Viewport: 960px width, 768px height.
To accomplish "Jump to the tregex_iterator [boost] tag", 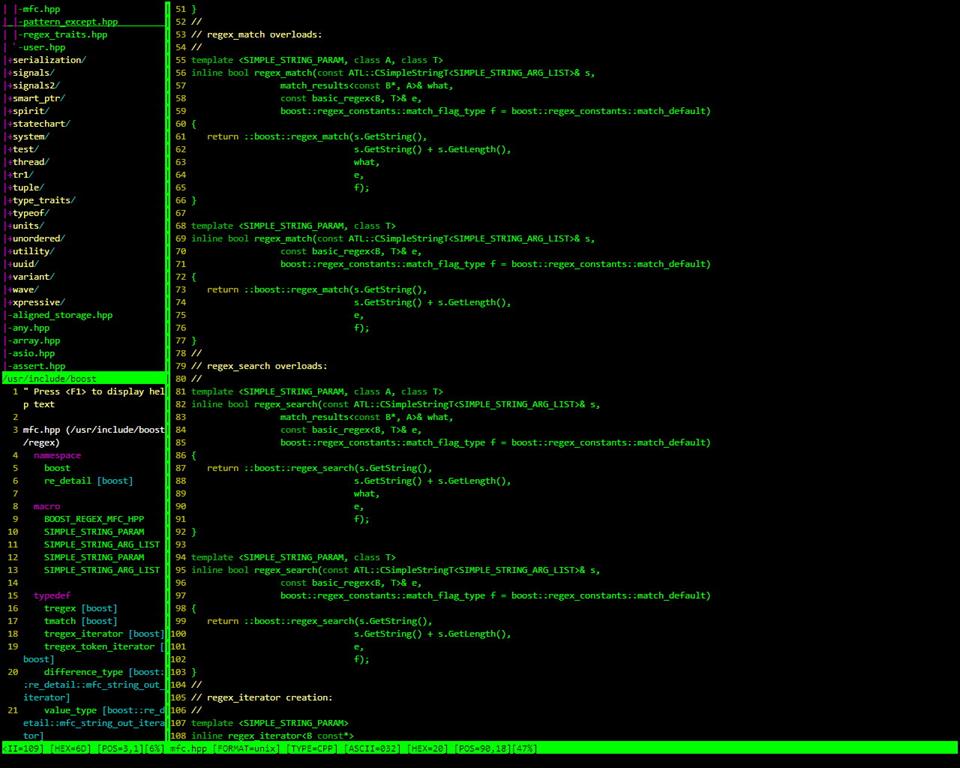I will click(104, 634).
